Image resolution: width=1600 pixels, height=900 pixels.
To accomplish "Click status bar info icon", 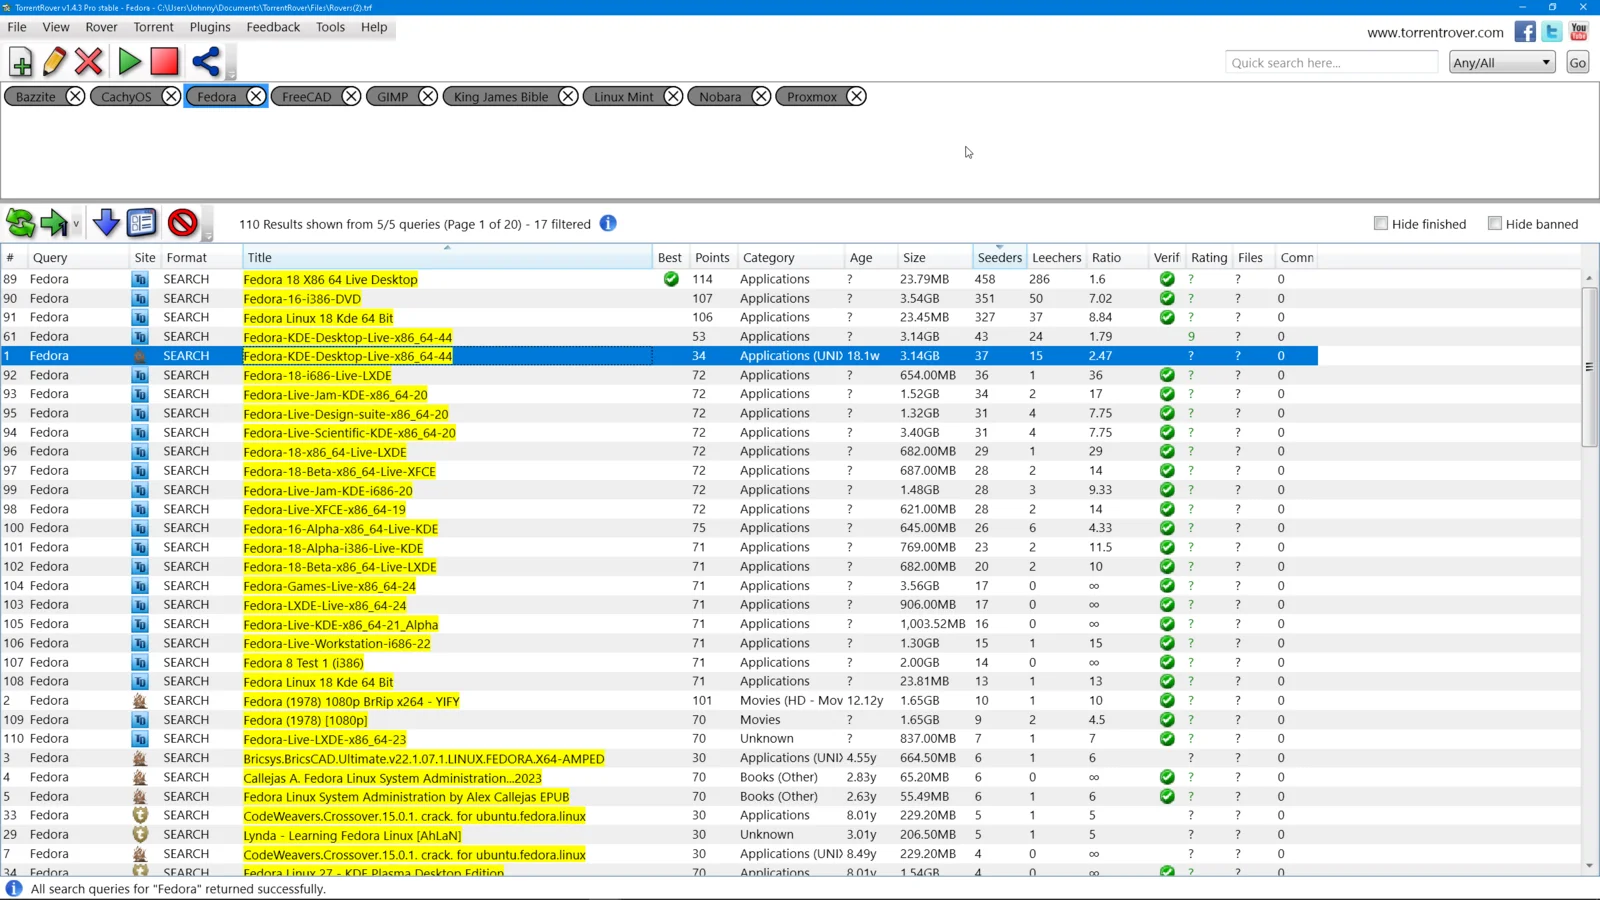I will tap(13, 888).
